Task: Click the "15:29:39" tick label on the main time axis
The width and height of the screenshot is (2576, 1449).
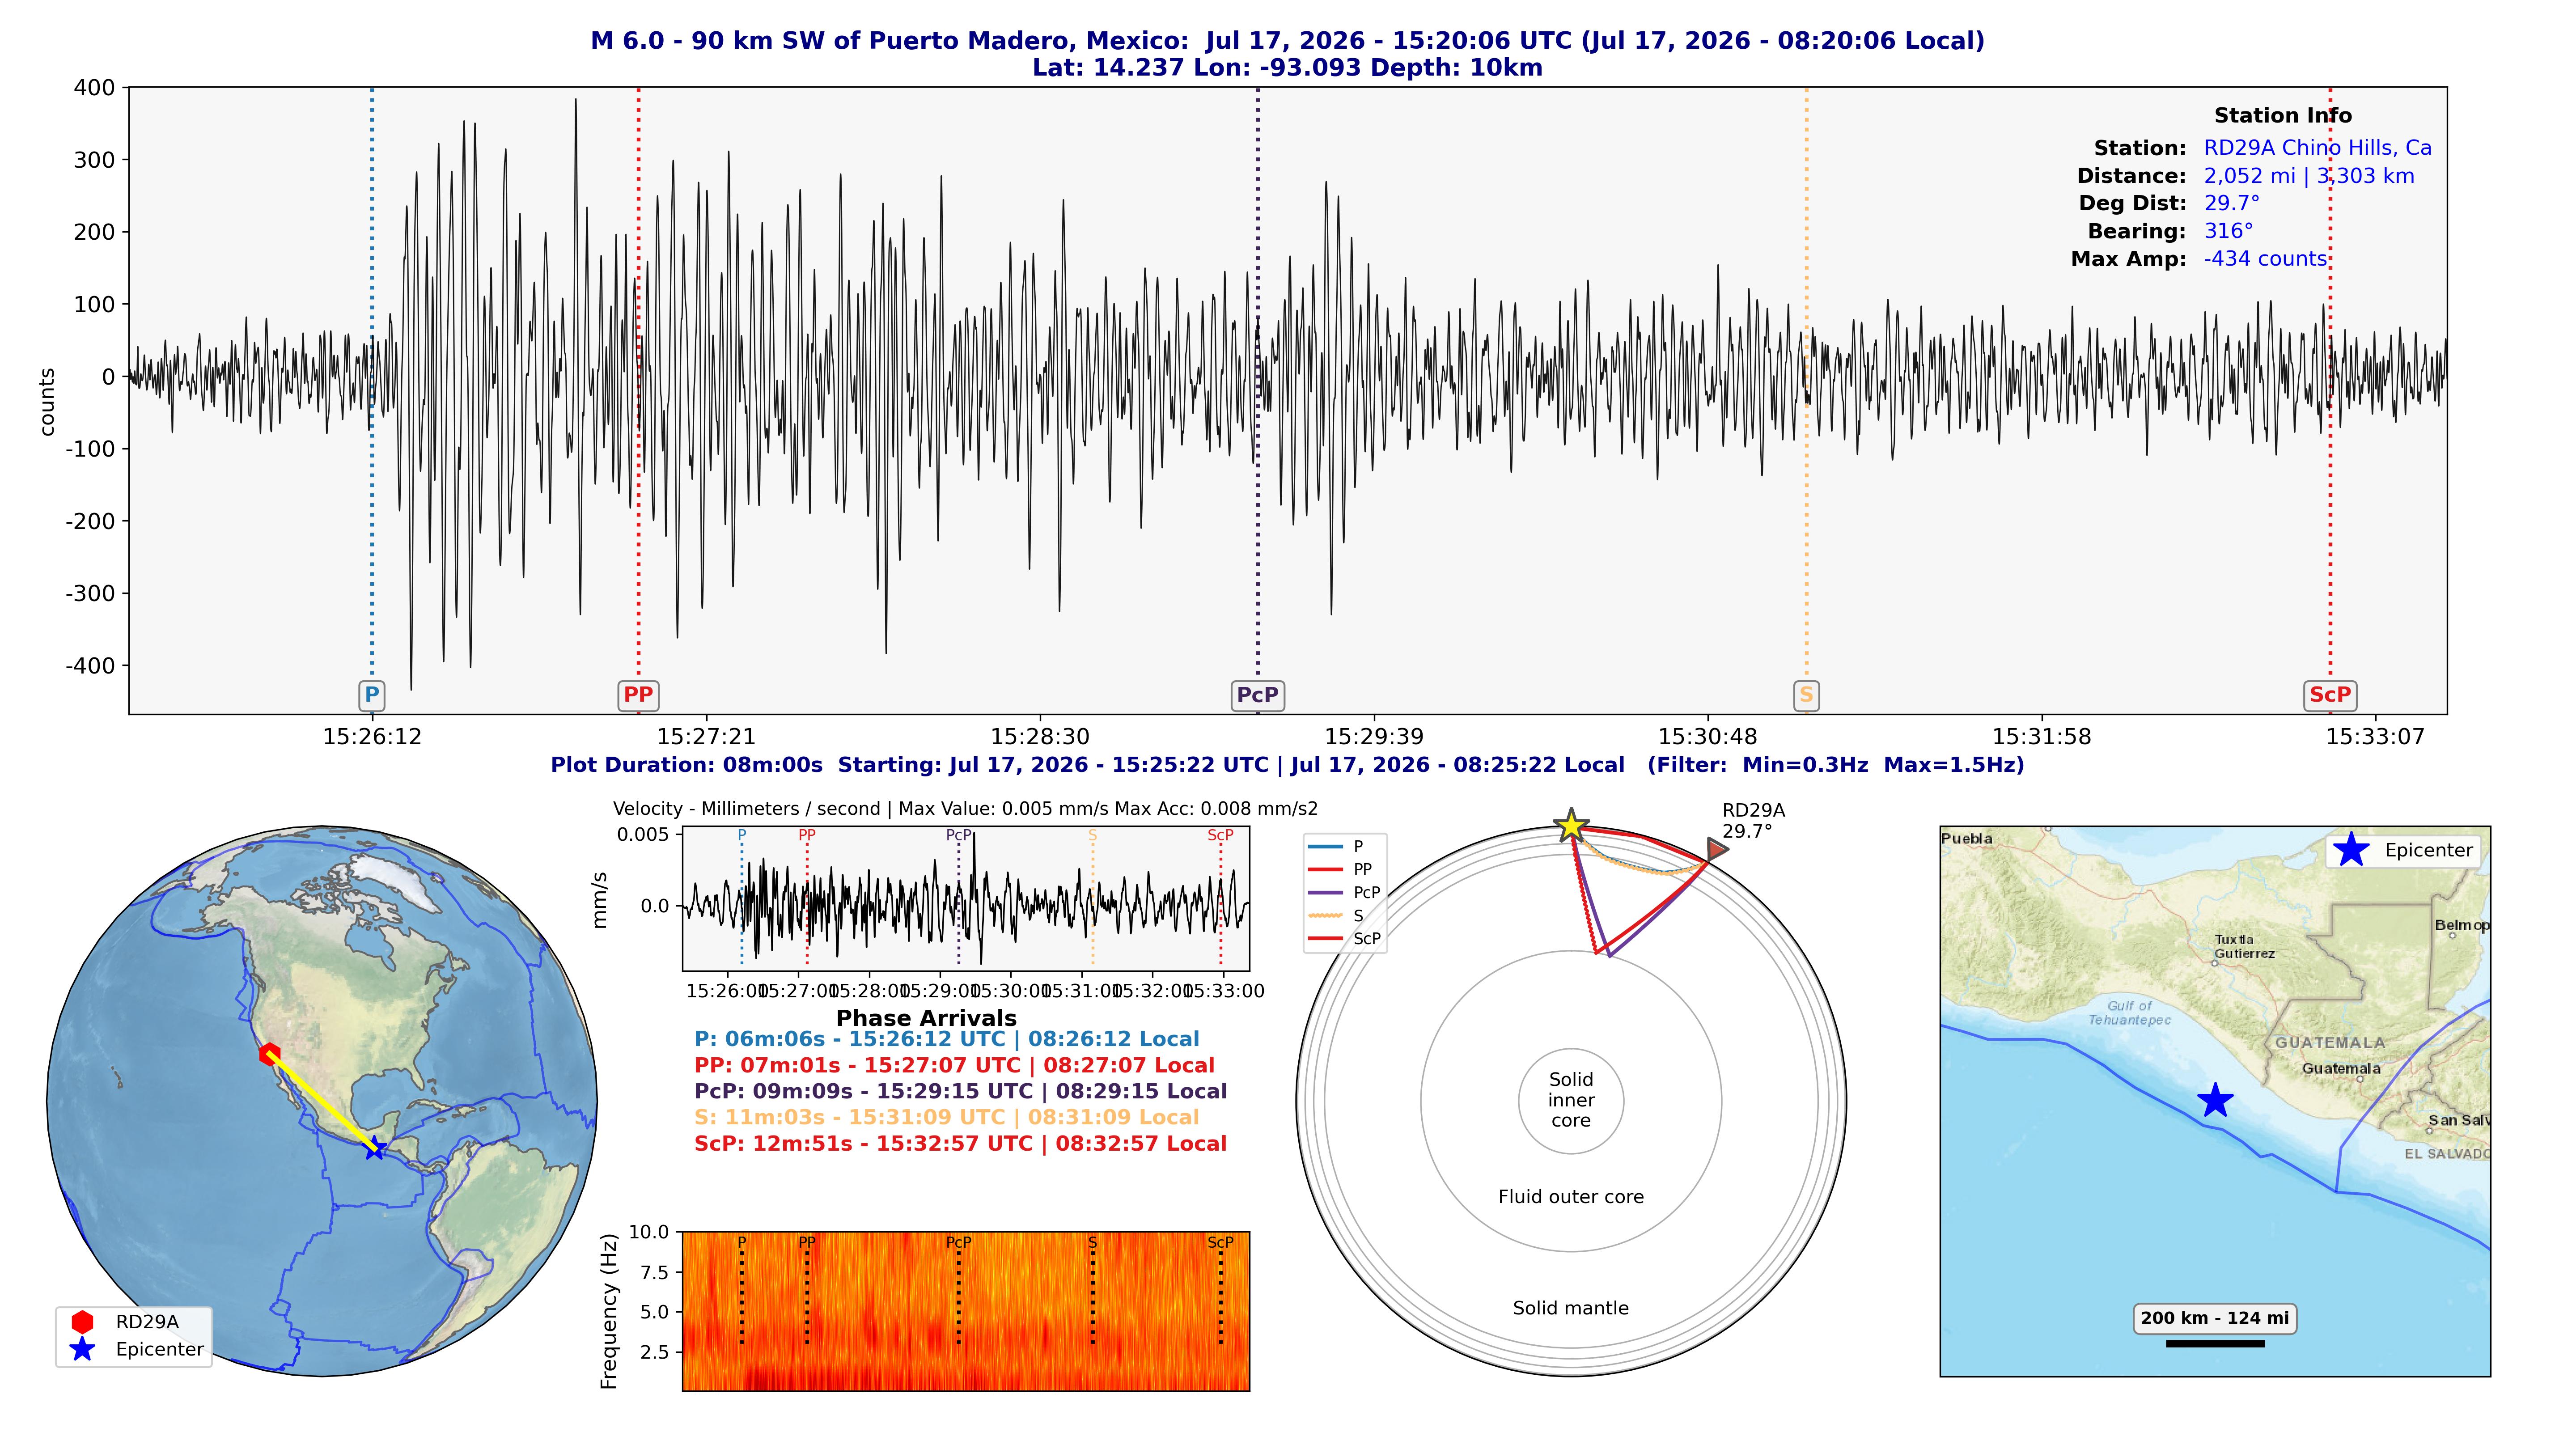Action: tap(1374, 737)
